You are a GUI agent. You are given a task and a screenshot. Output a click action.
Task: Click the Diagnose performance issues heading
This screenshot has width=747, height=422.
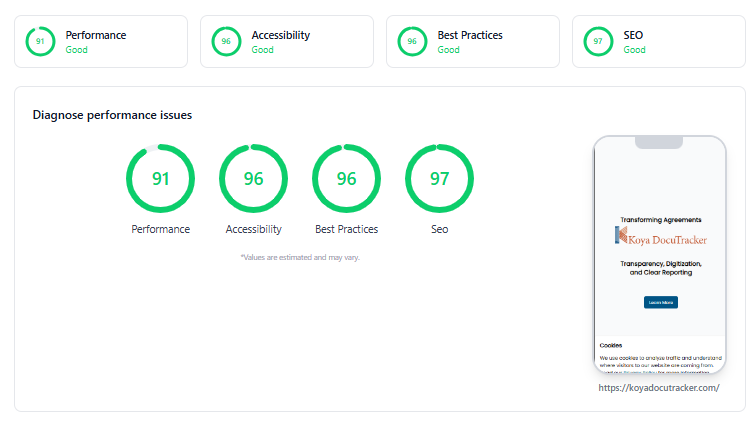(112, 115)
